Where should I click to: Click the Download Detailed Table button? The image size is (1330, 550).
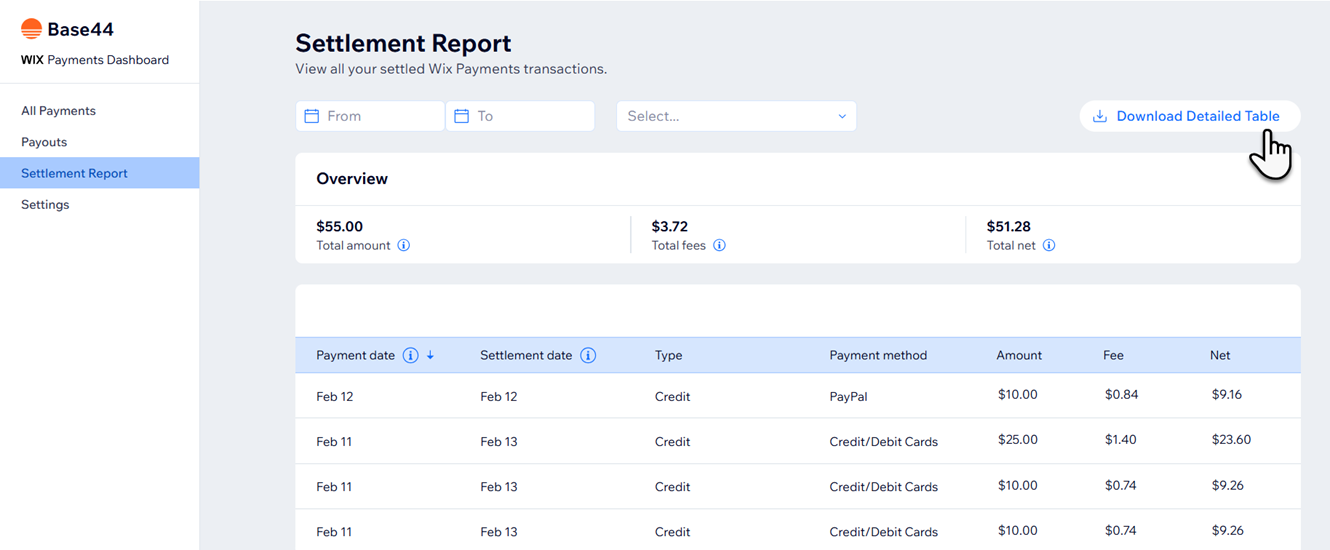click(1190, 116)
